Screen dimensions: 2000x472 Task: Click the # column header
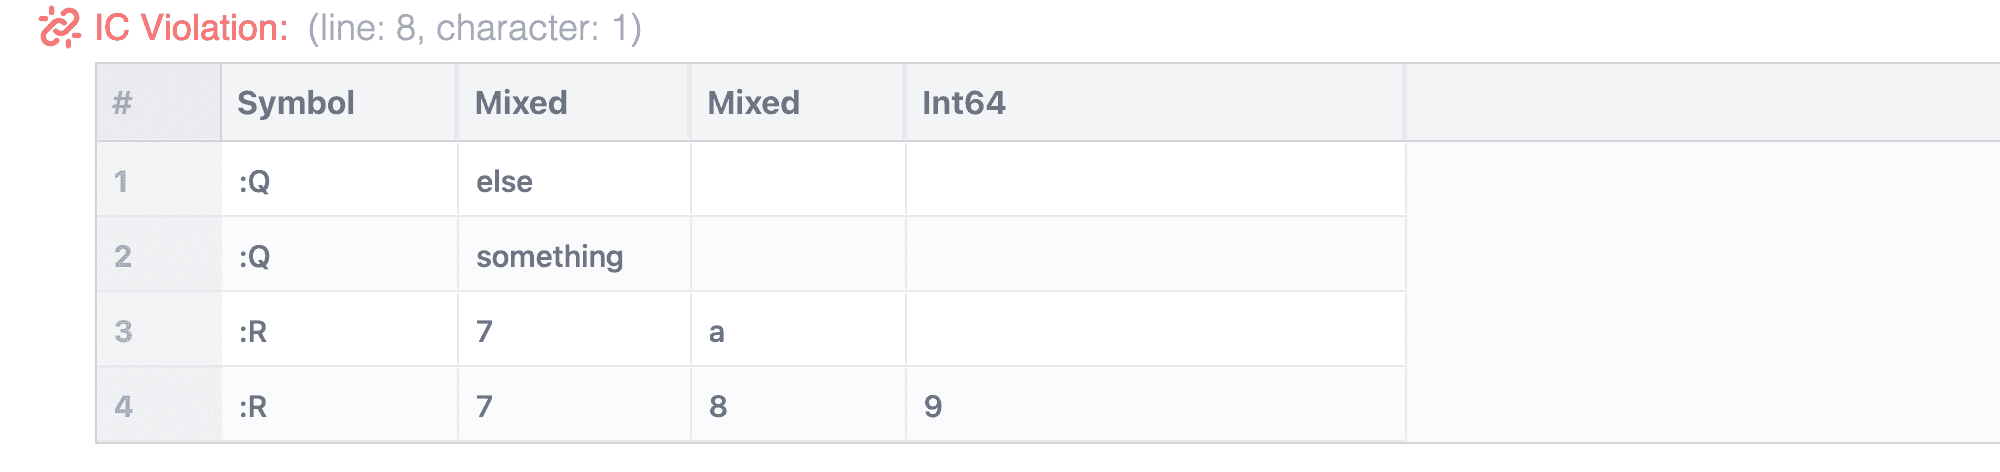[x=122, y=103]
